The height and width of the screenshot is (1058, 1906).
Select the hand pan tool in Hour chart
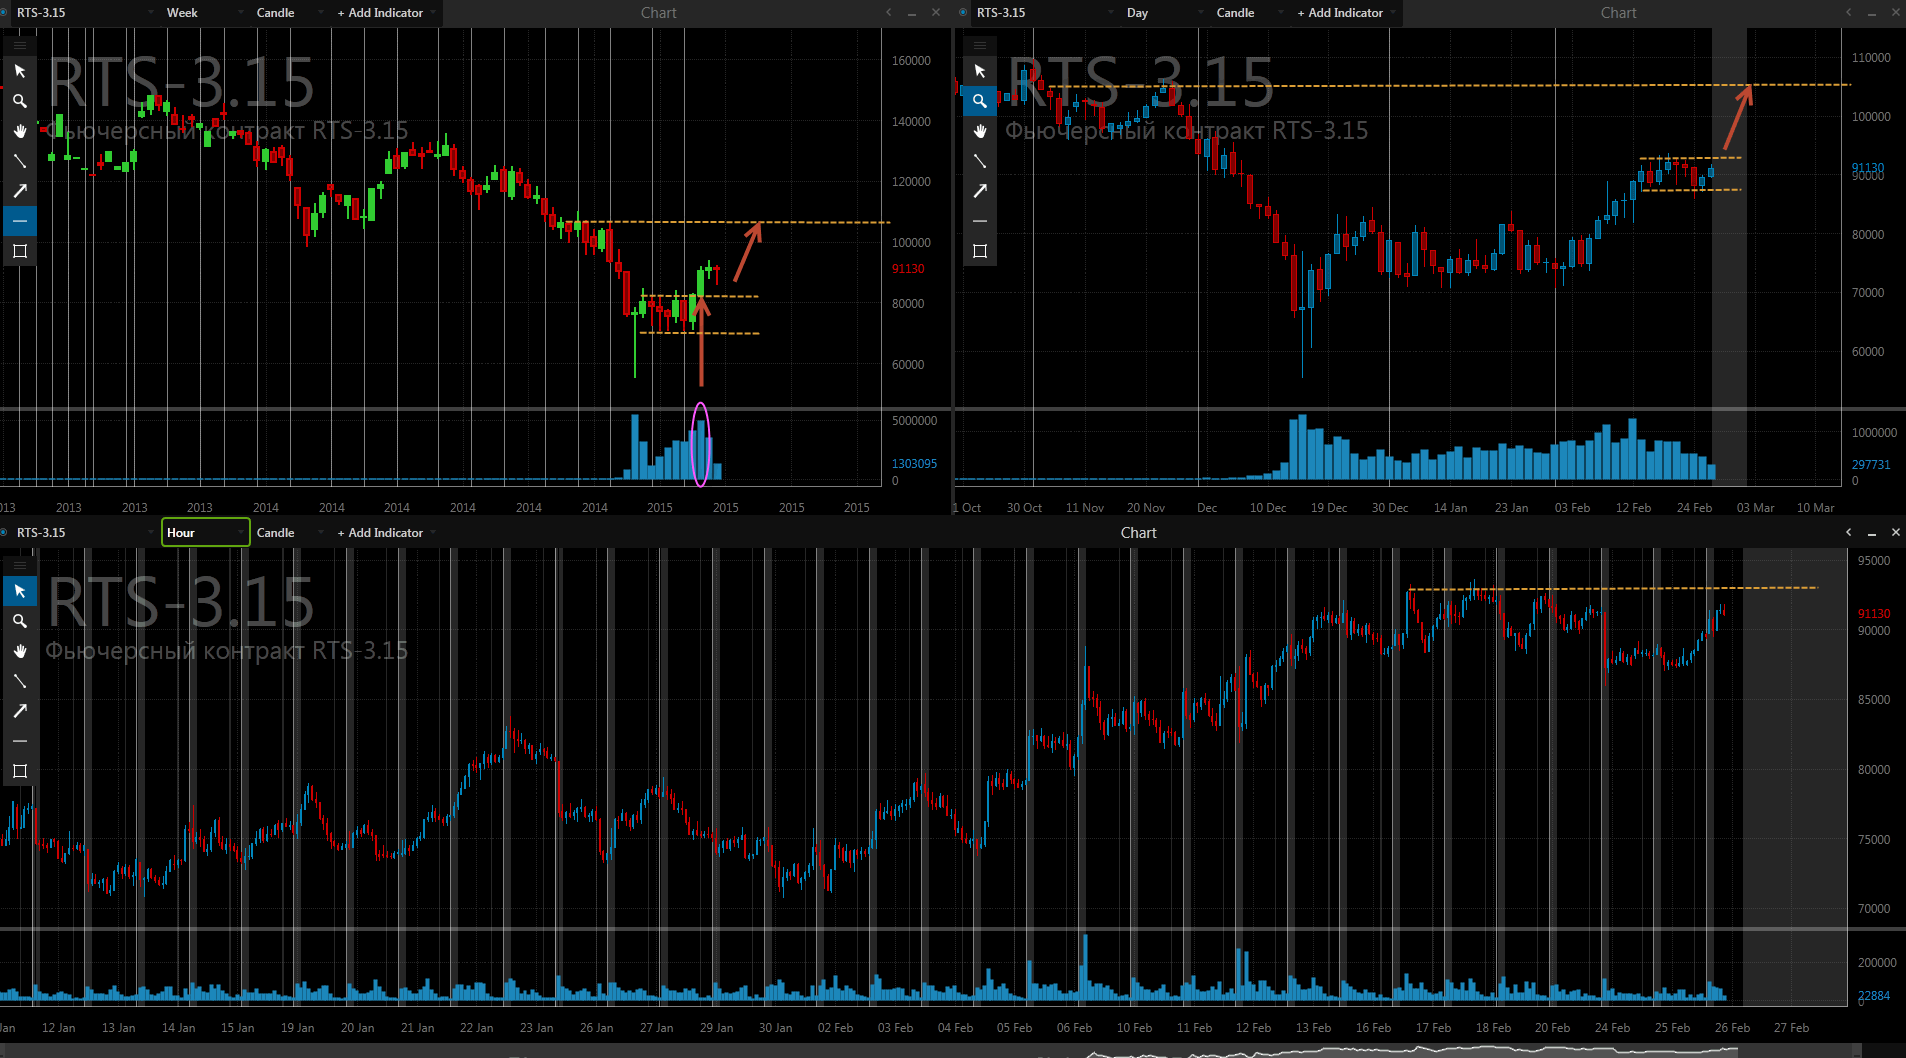click(20, 651)
